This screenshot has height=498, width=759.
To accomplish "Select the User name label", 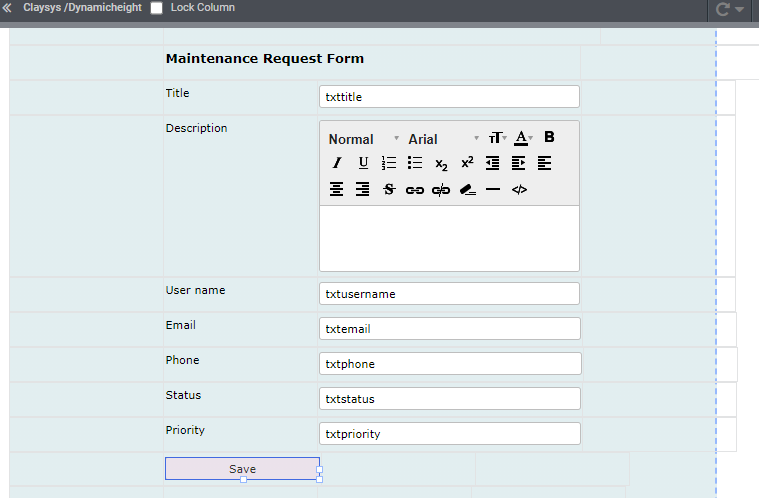I will 195,290.
